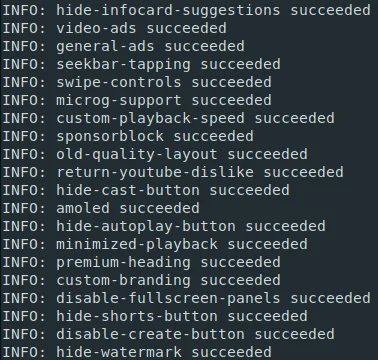Select the hide-watermark succeeded log line
The width and height of the screenshot is (378, 360).
137,352
